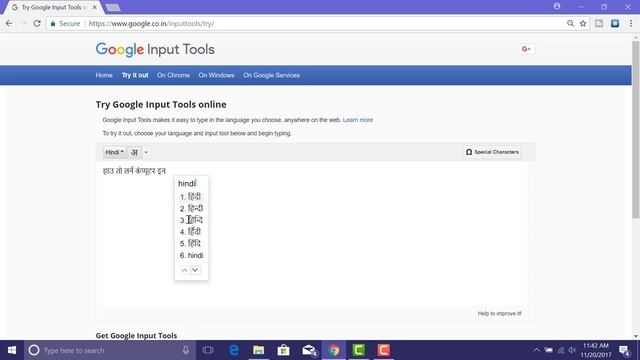Click the zoom magnifier icon in address bar
The width and height of the screenshot is (640, 360).
coord(570,24)
